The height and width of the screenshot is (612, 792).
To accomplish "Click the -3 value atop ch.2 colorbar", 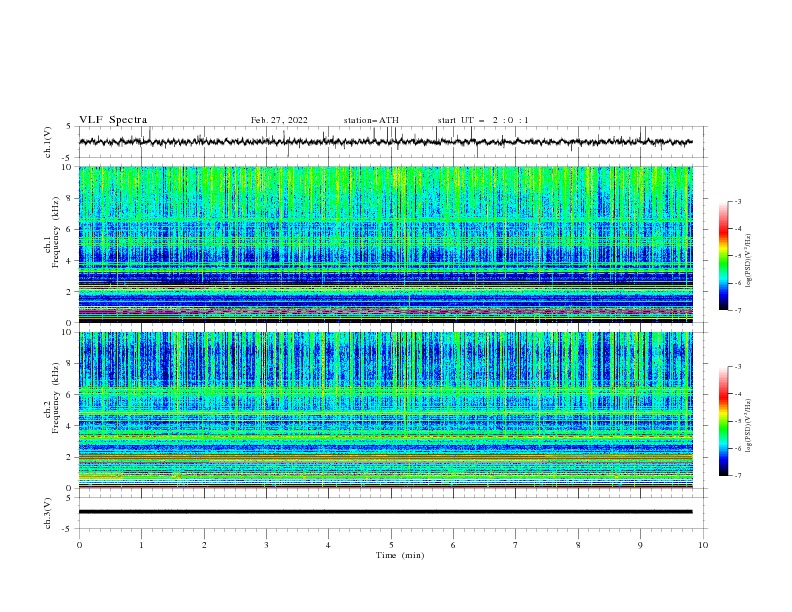I will coord(738,368).
